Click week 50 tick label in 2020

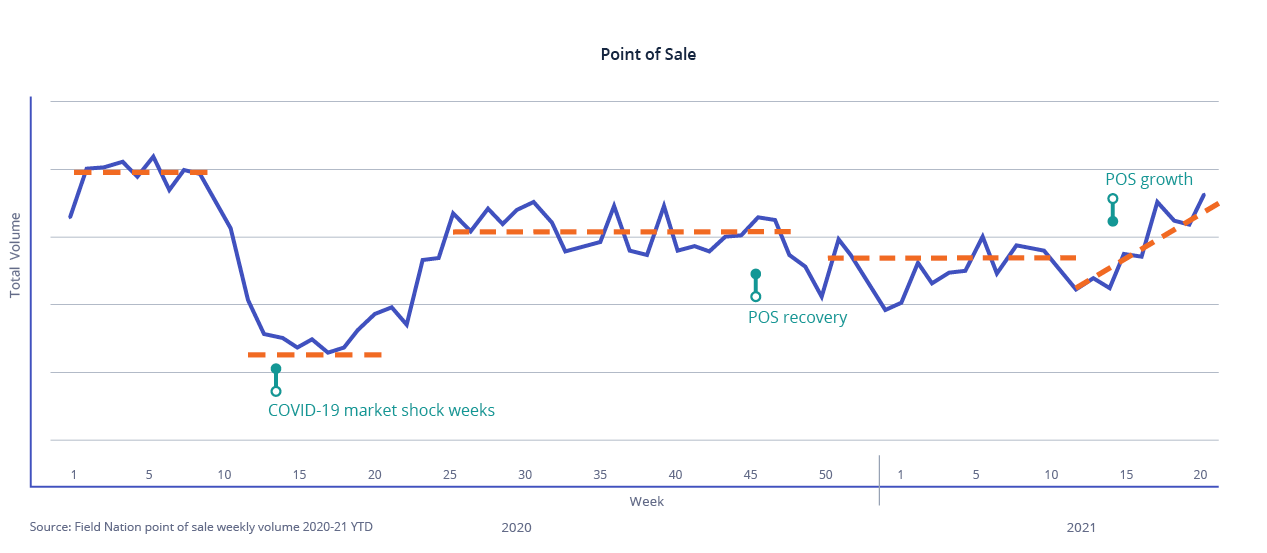(x=825, y=474)
